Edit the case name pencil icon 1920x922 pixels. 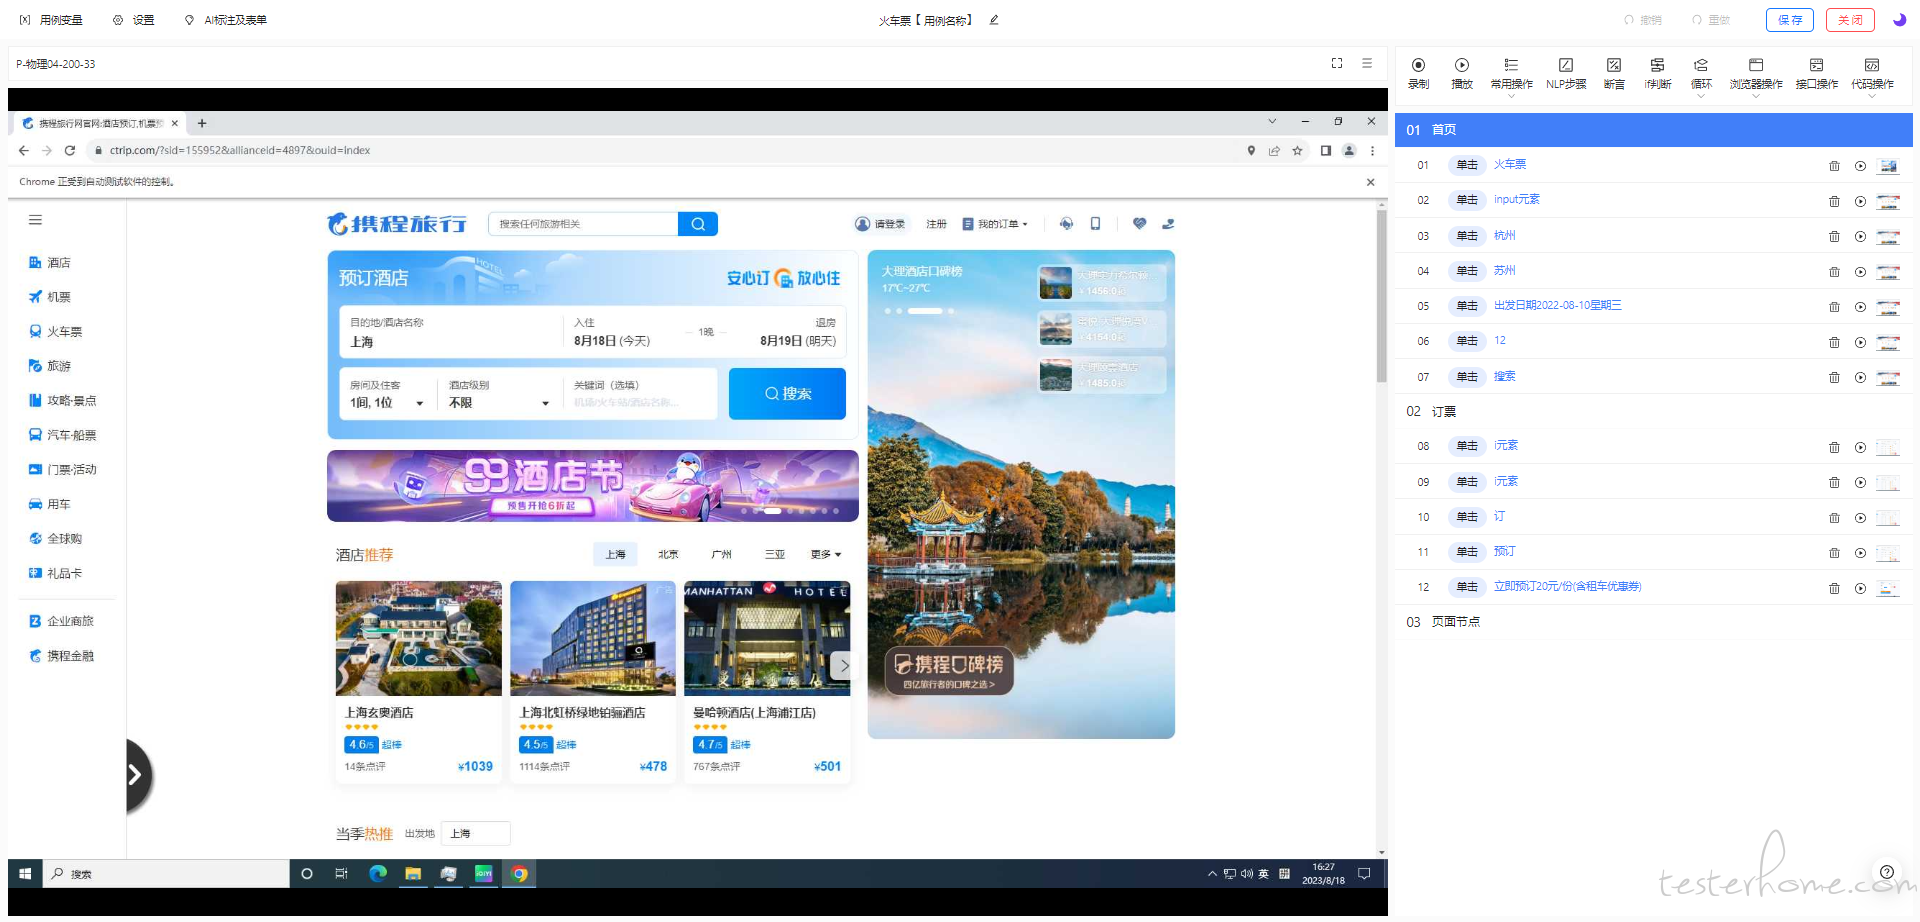[x=994, y=19]
